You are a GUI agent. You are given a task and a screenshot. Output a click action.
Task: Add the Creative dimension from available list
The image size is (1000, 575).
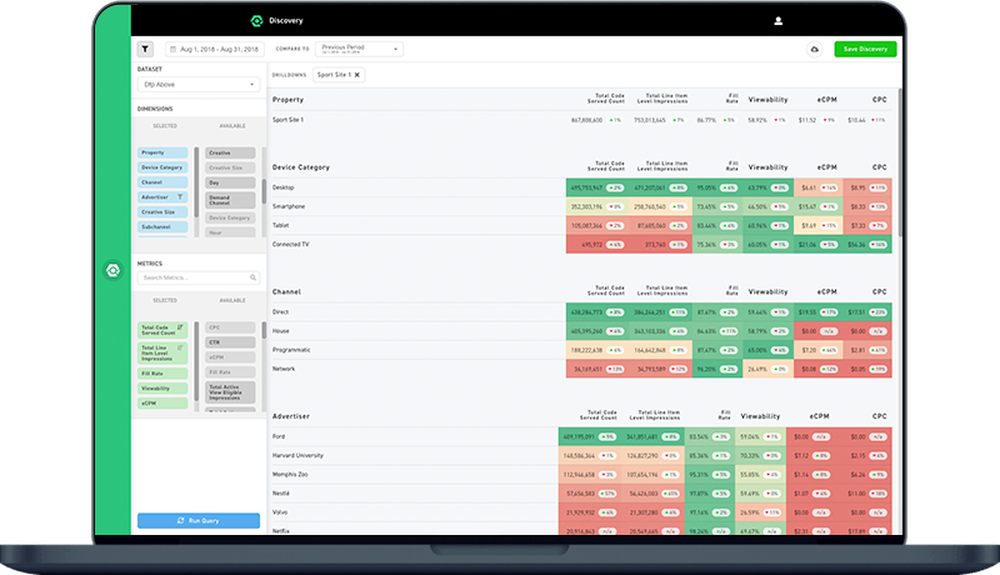230,153
